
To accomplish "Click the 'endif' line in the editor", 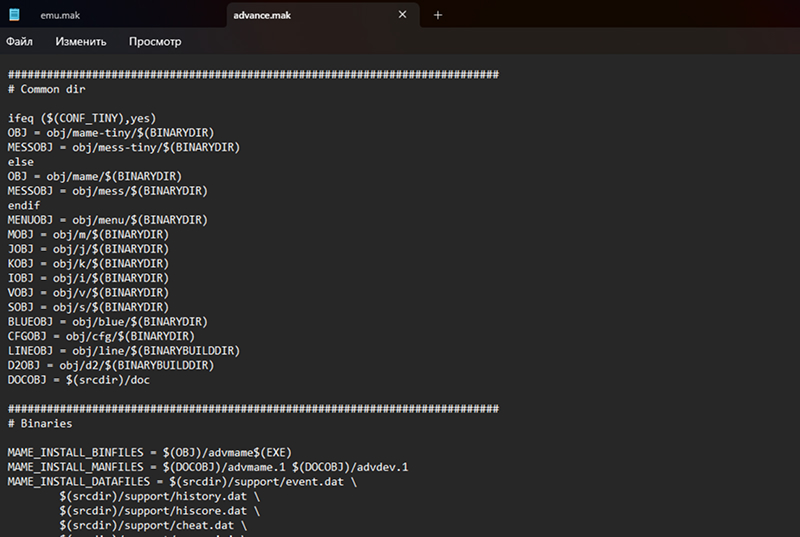I will click(x=24, y=205).
